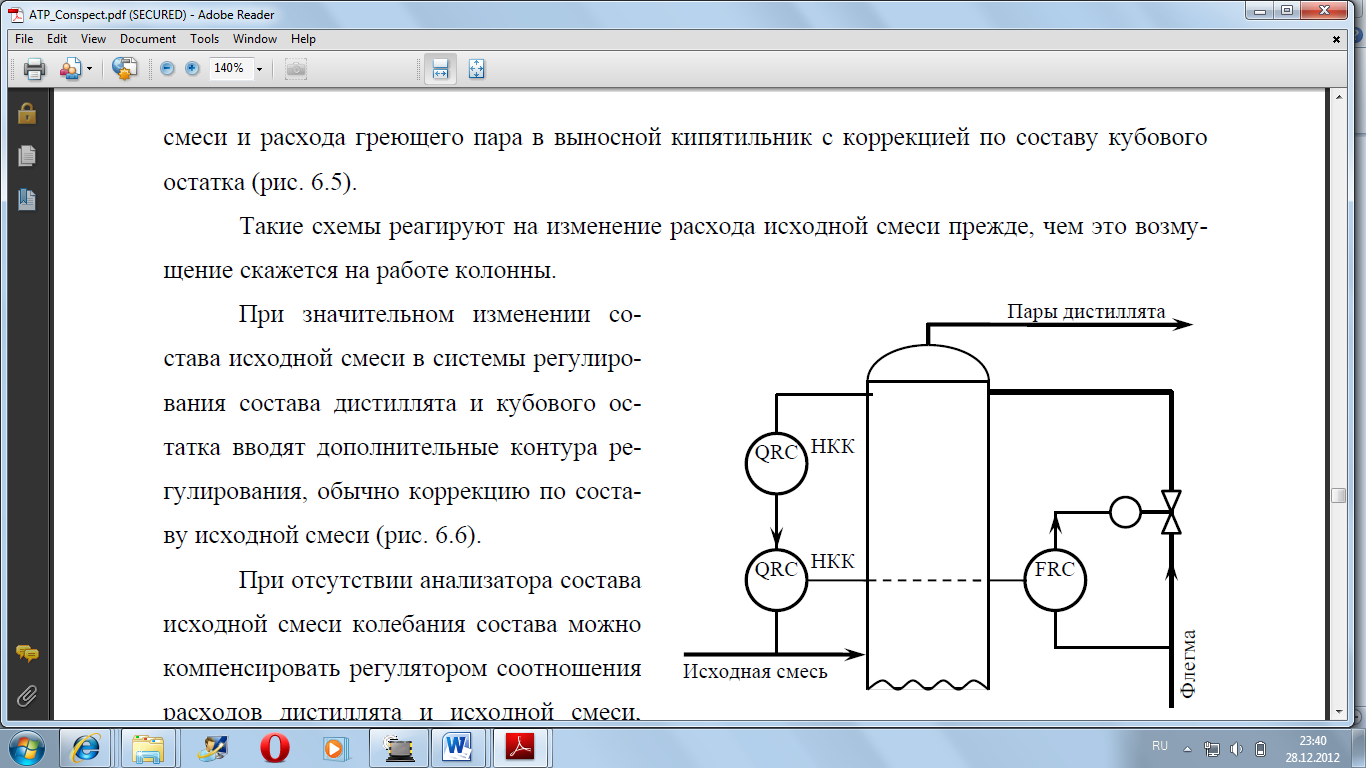Click the text 'остатка (рис. 6.5).'
The image size is (1366, 768).
pyautogui.click(x=261, y=185)
